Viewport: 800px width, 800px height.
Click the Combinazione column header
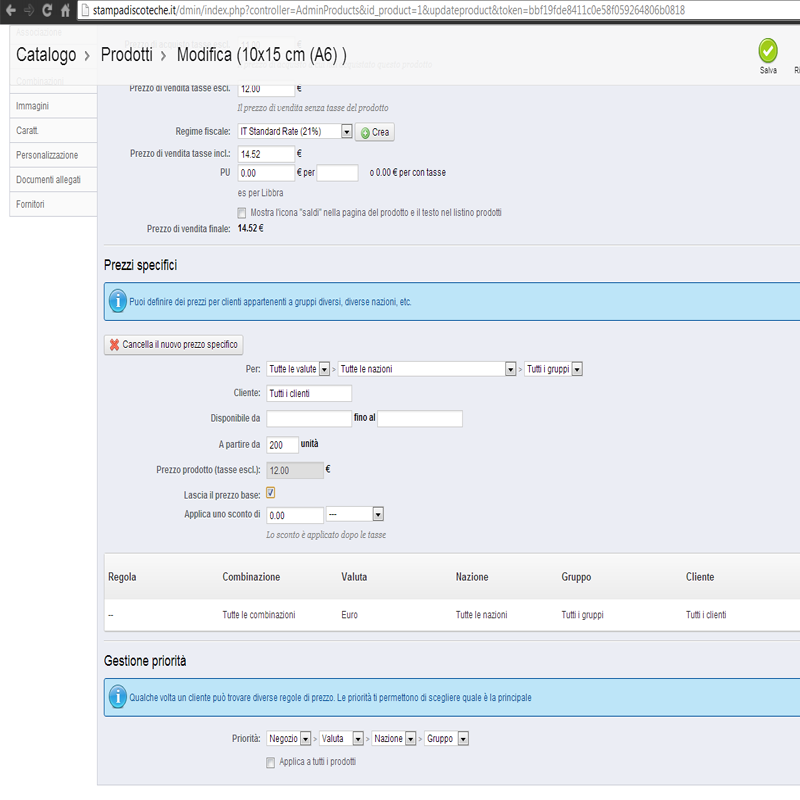(x=251, y=577)
